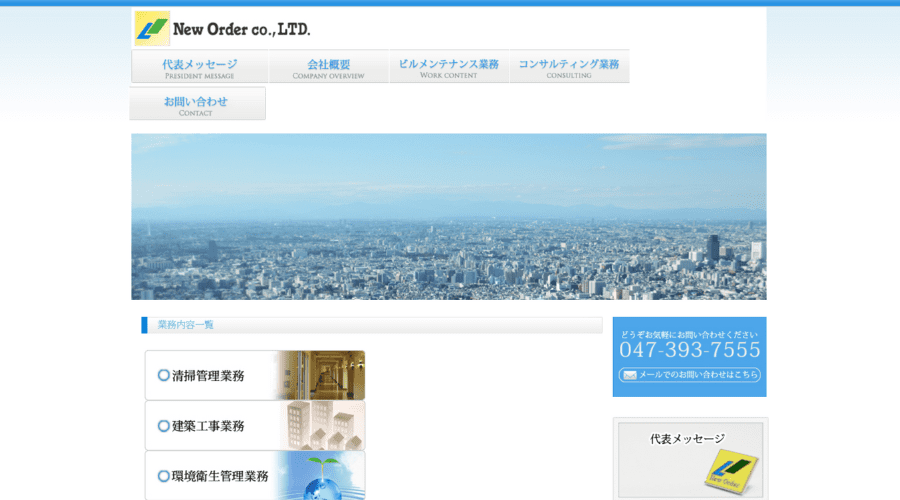Click the globe sprout thumbnail
Screen dimensions: 900x500
pos(322,475)
